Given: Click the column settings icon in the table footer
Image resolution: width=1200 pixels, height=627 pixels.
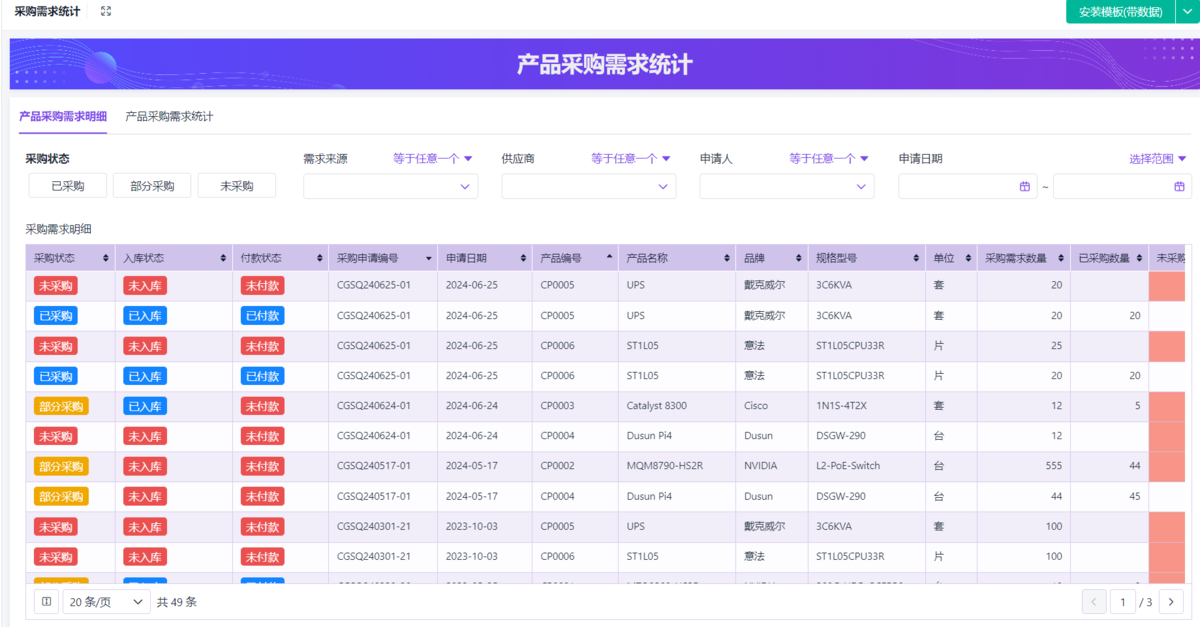Looking at the screenshot, I should pyautogui.click(x=46, y=602).
